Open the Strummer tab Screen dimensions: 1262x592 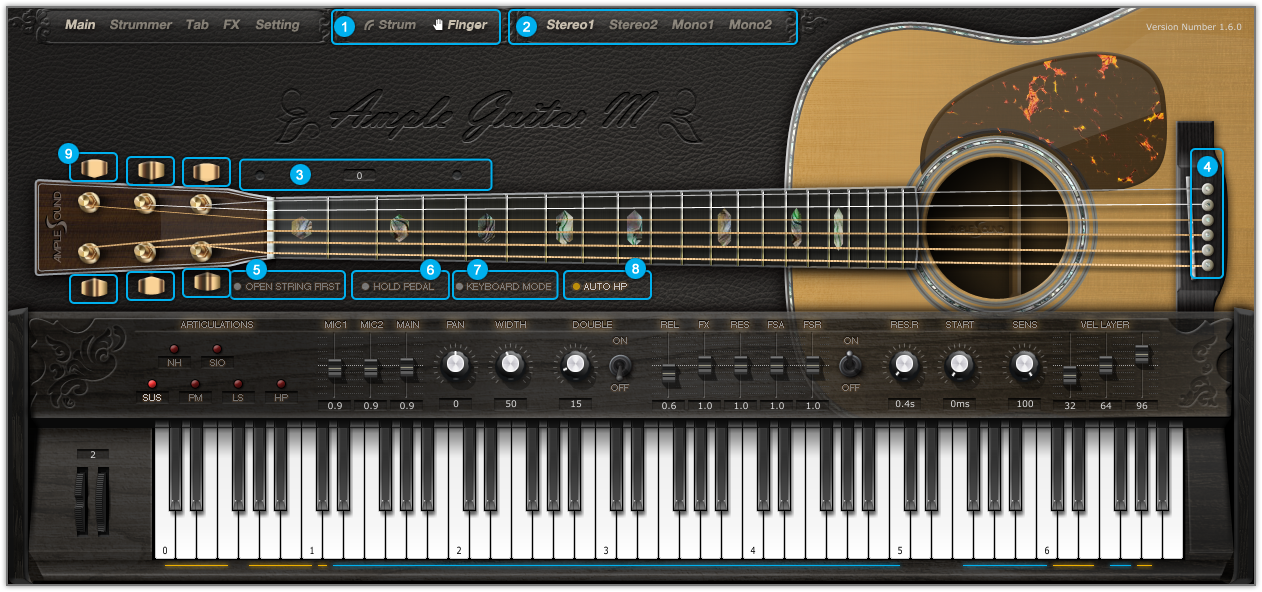(141, 25)
